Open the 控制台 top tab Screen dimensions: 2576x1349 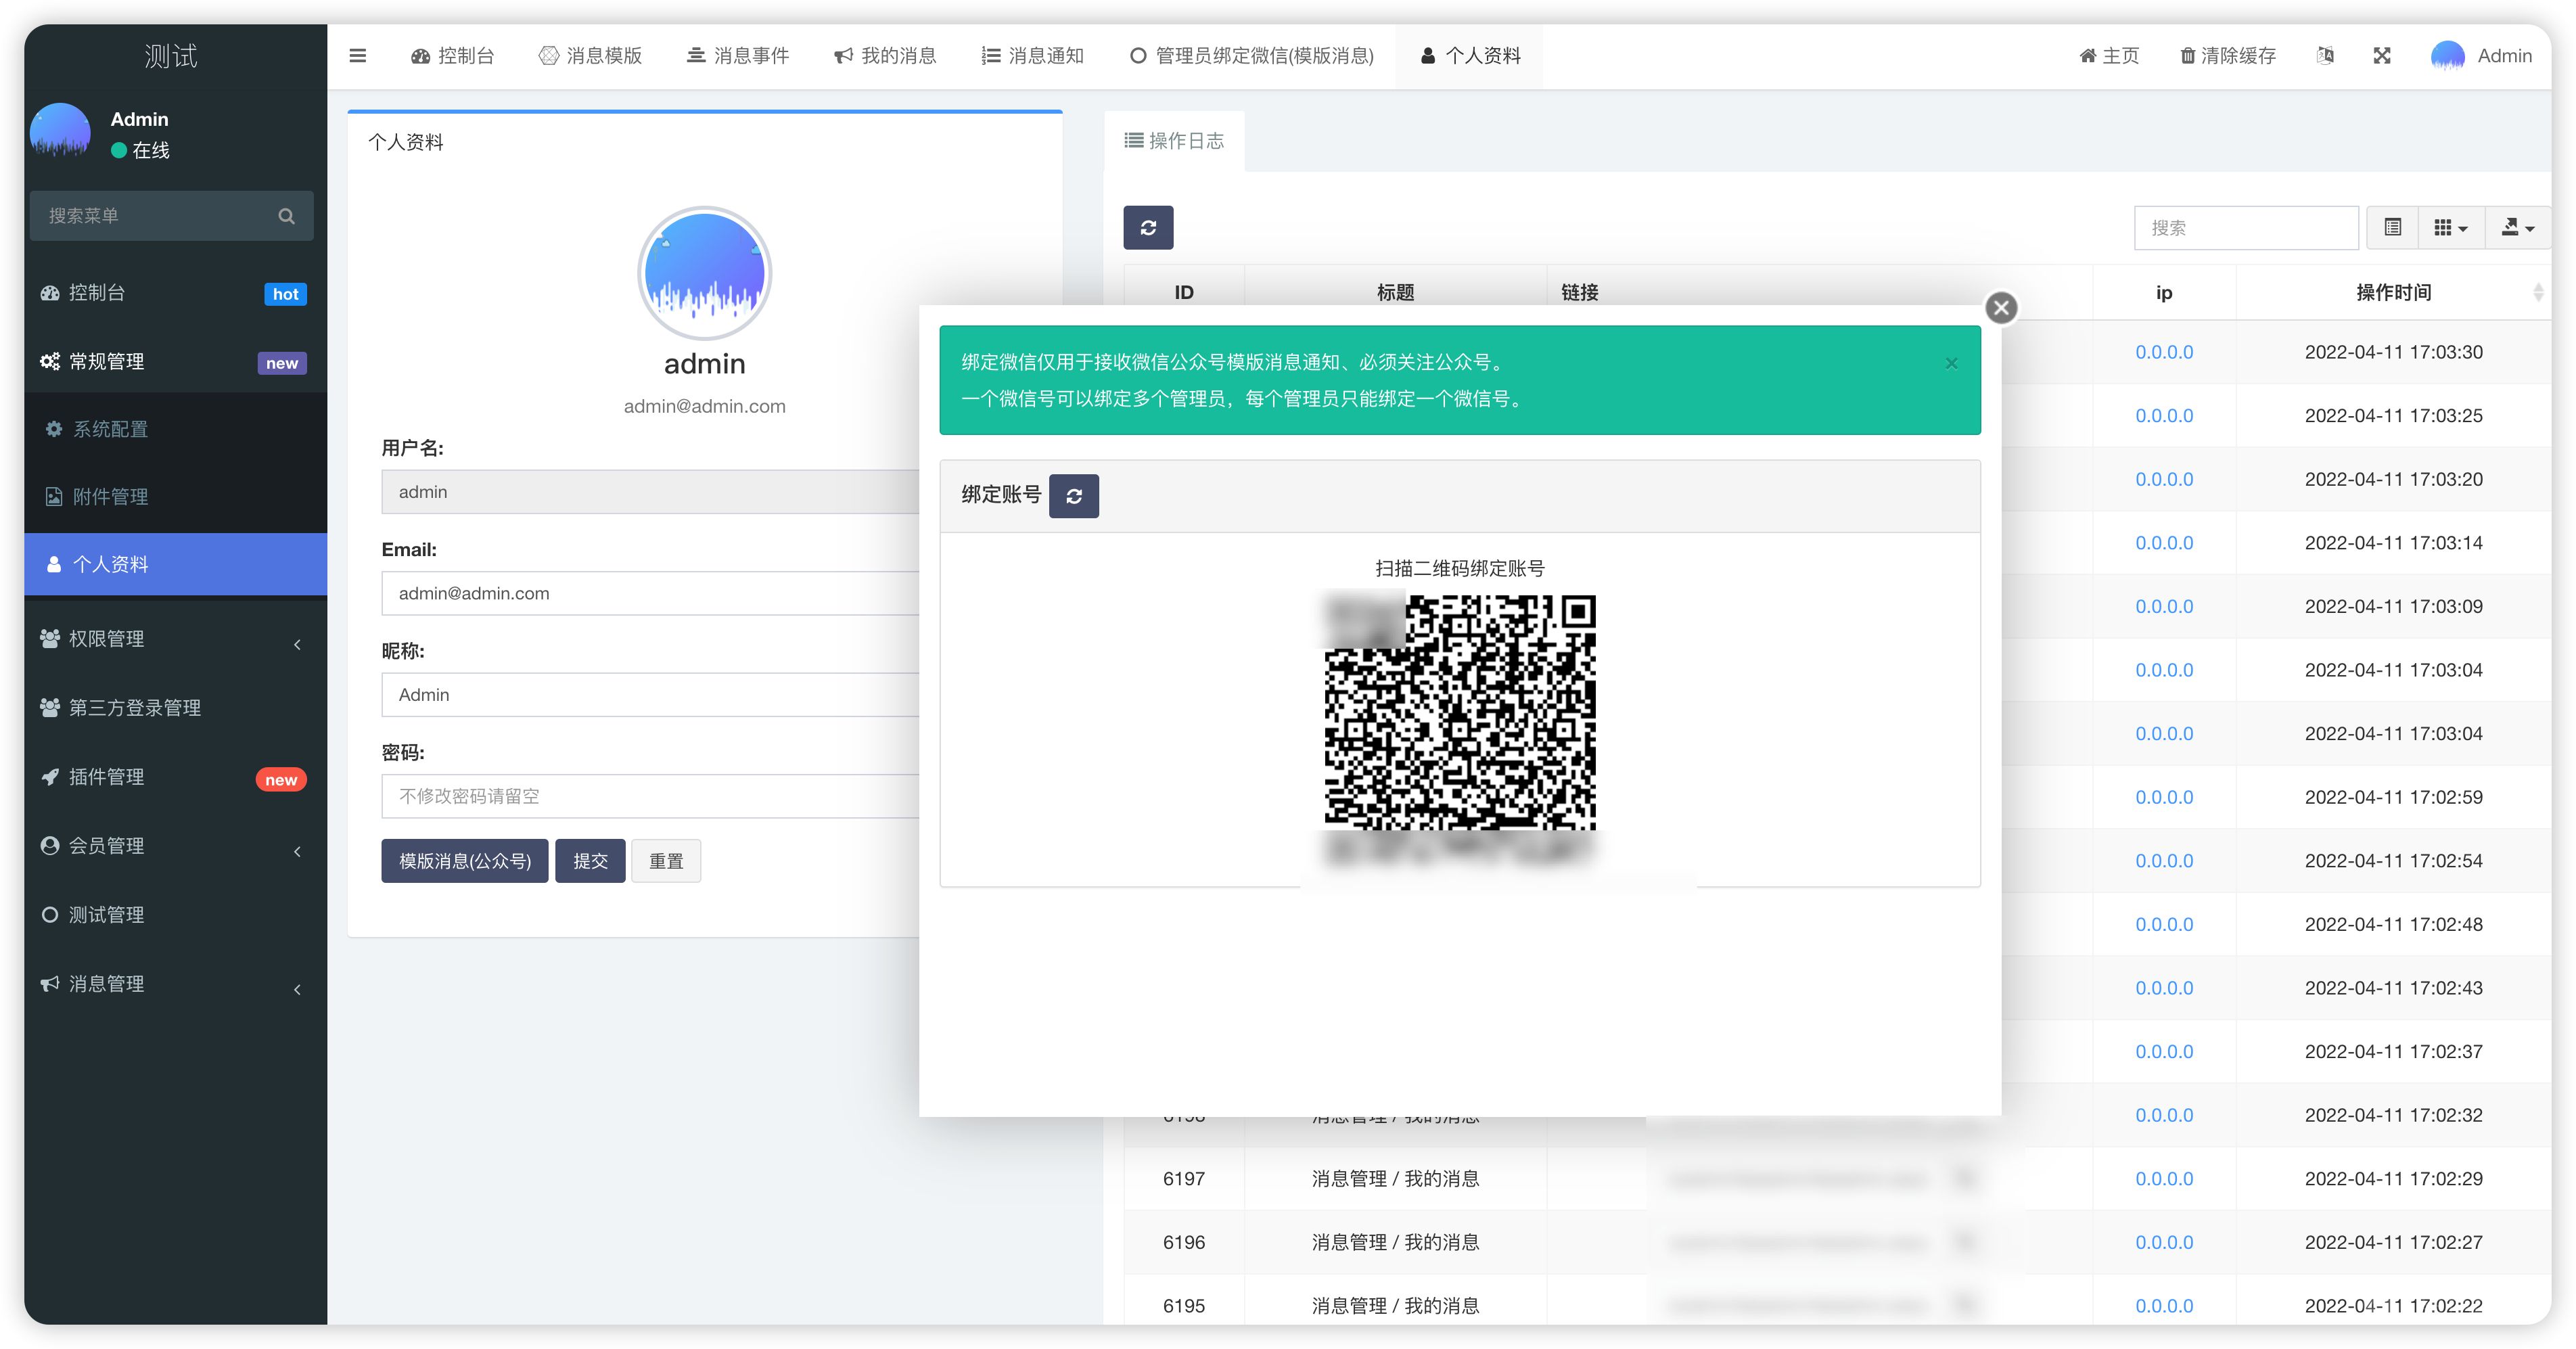pos(452,56)
